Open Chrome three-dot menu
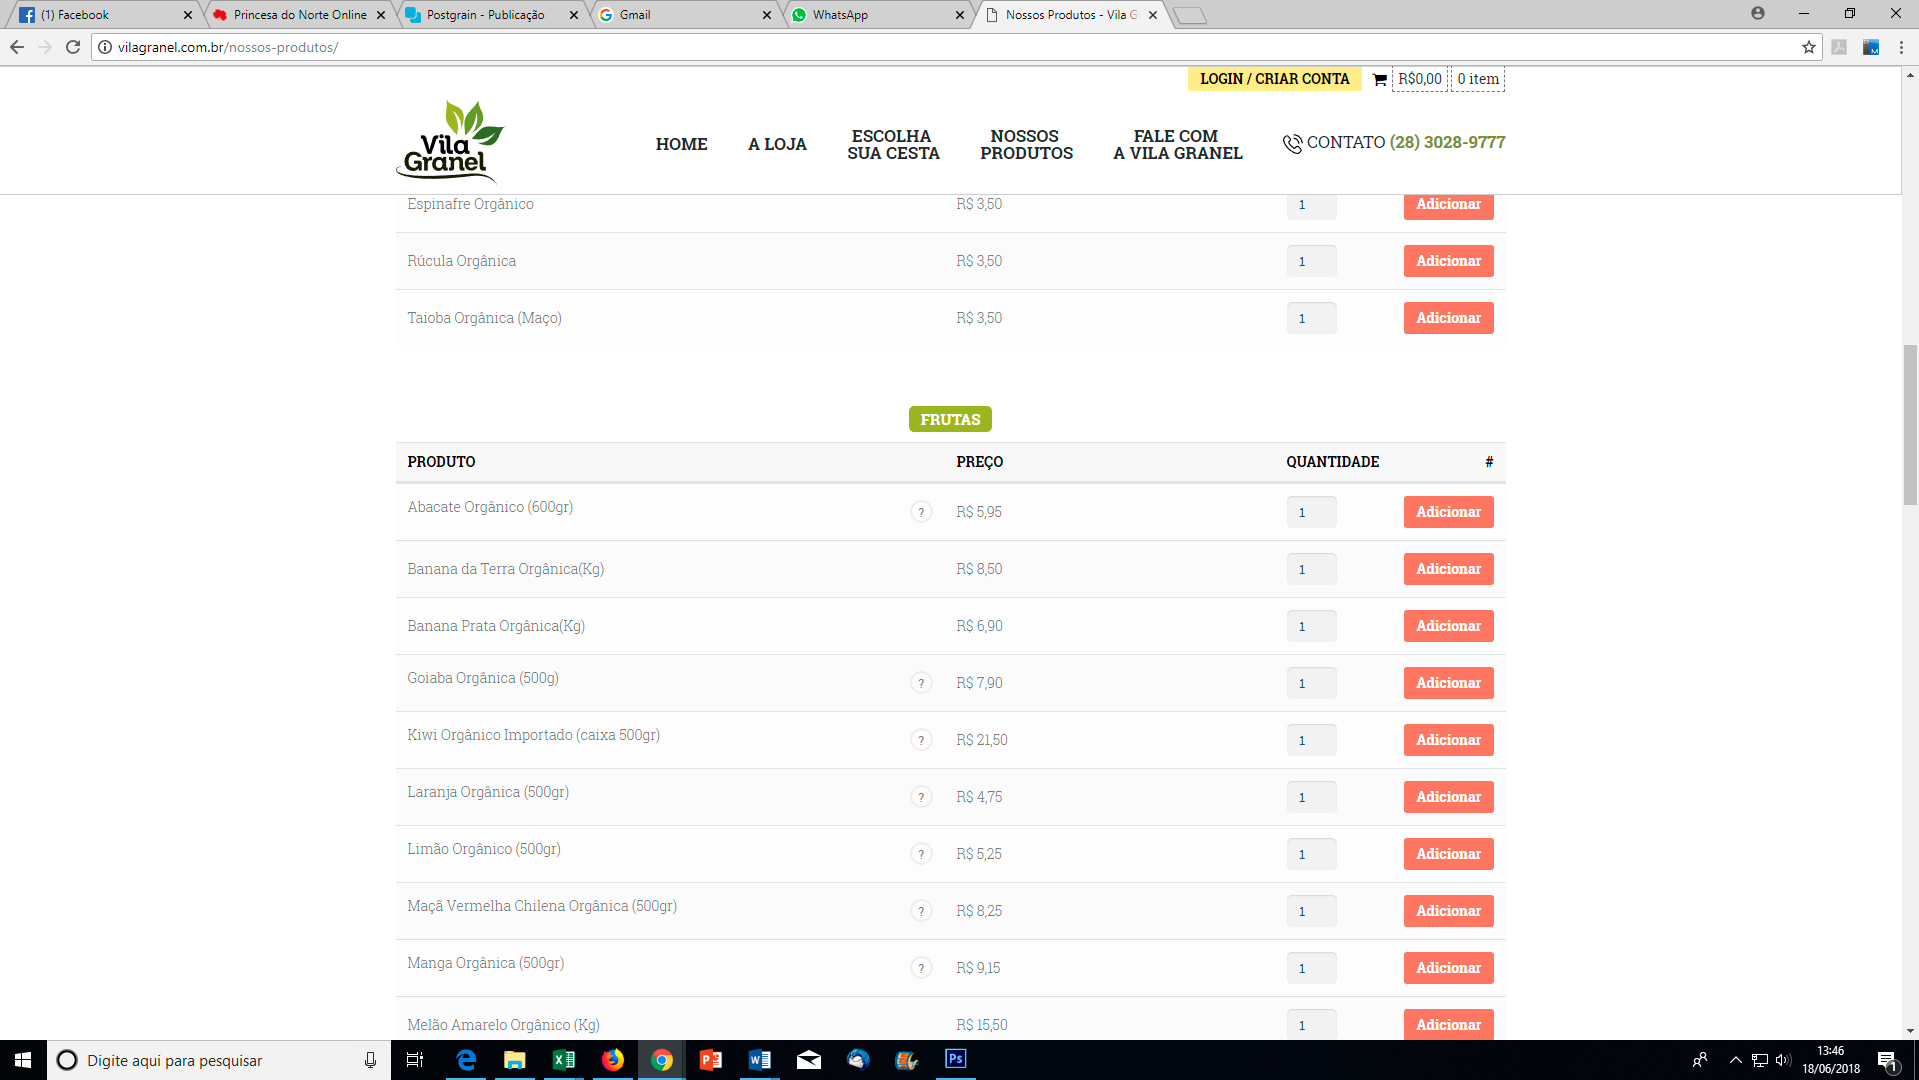The width and height of the screenshot is (1919, 1080). [x=1901, y=47]
